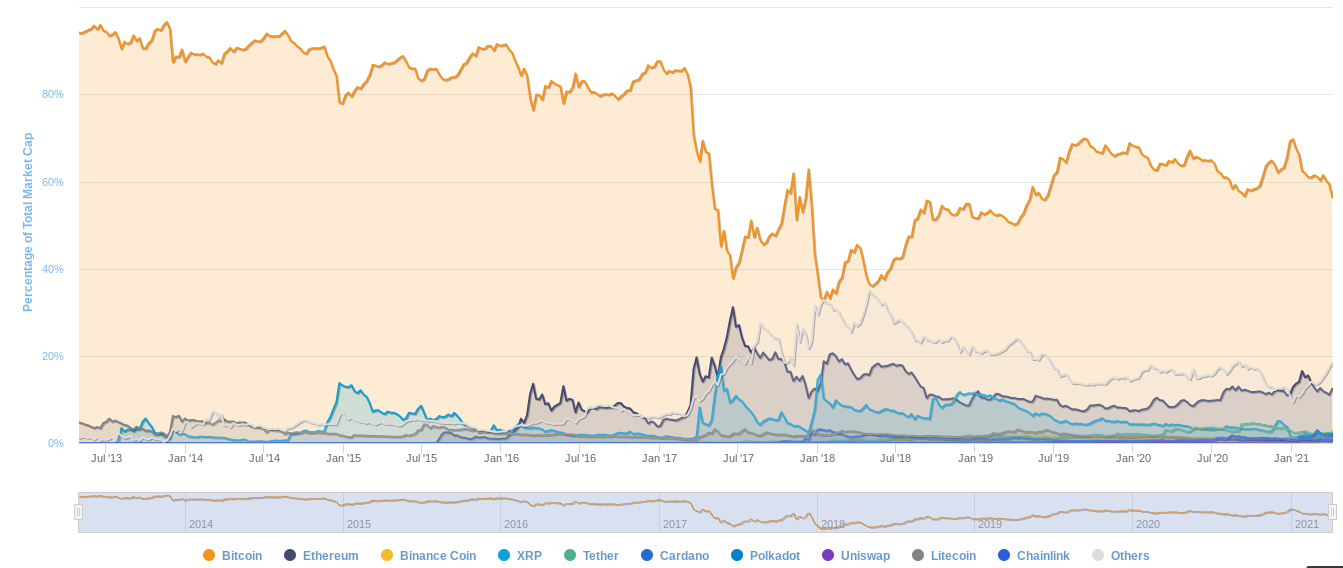Click the Percentage of Total Market Cap title
1343x568 pixels.
[28, 222]
